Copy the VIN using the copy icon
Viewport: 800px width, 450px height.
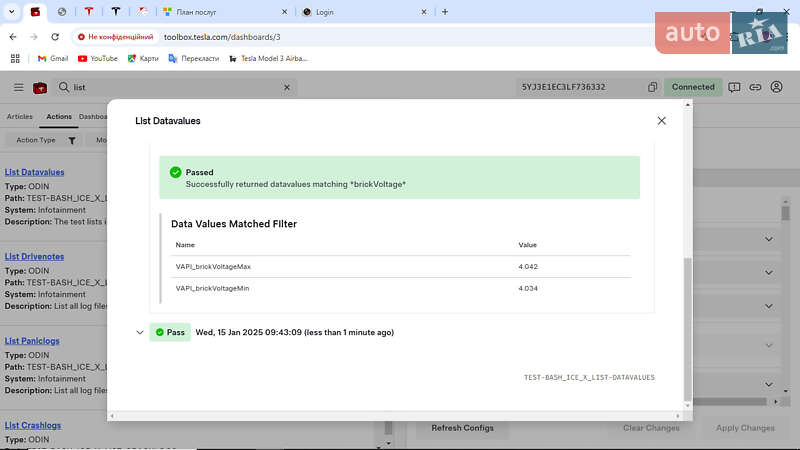(652, 87)
